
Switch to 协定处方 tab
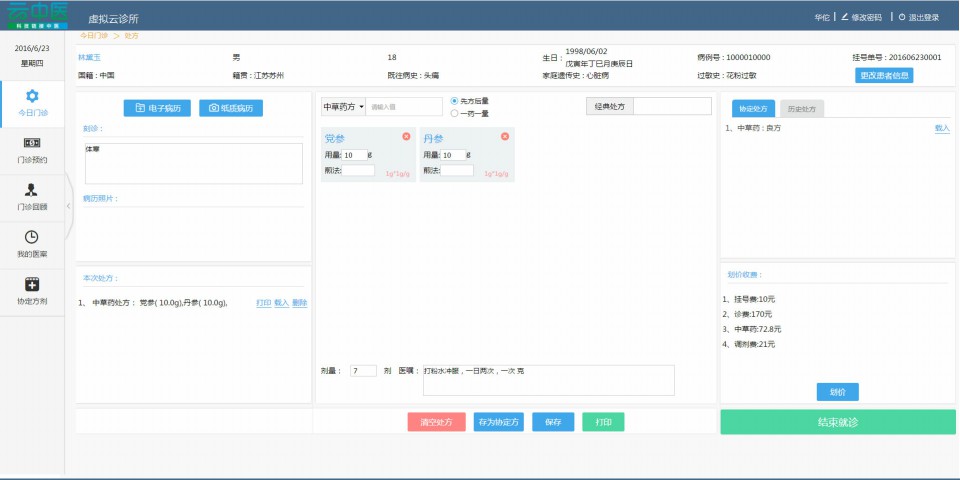(752, 109)
